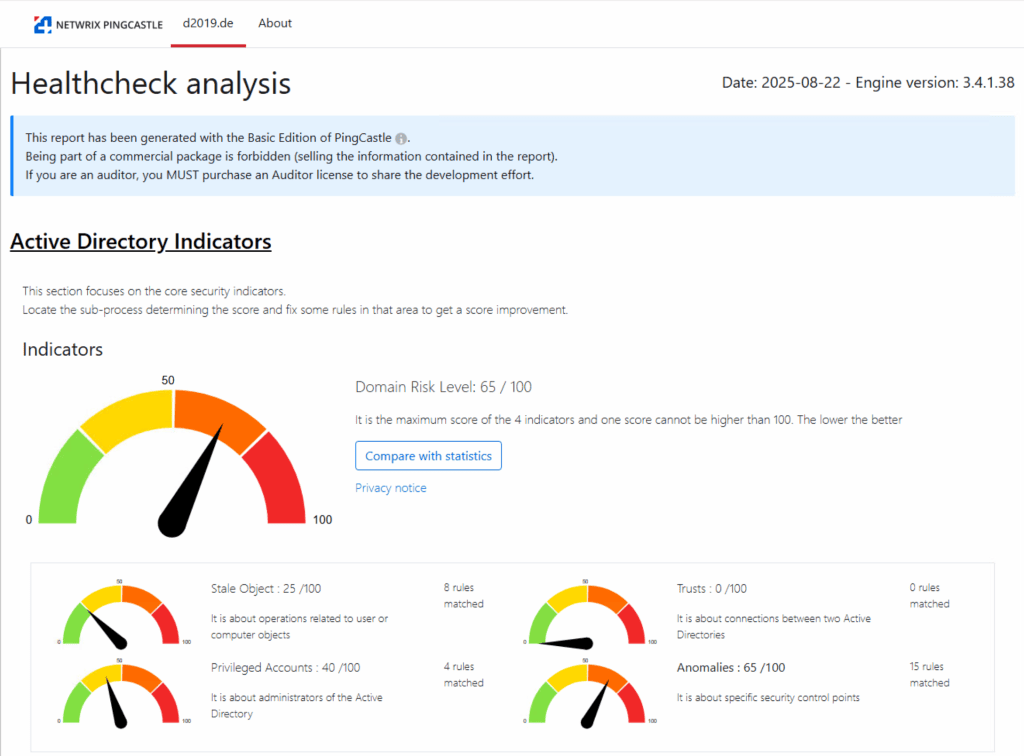The image size is (1024, 756).
Task: Click the Stale Object gauge chart
Action: pyautogui.click(x=119, y=613)
